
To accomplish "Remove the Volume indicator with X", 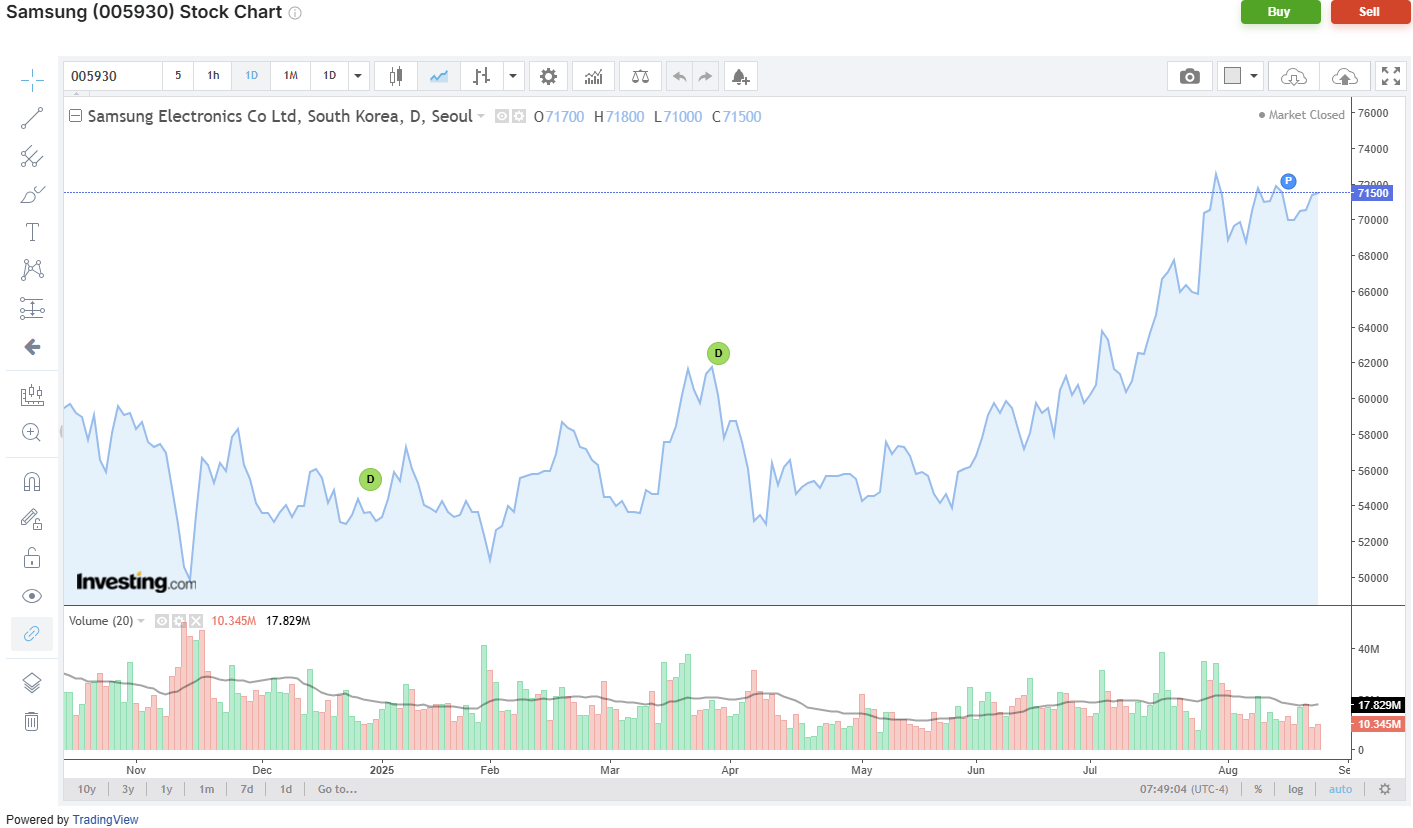I will pyautogui.click(x=195, y=621).
